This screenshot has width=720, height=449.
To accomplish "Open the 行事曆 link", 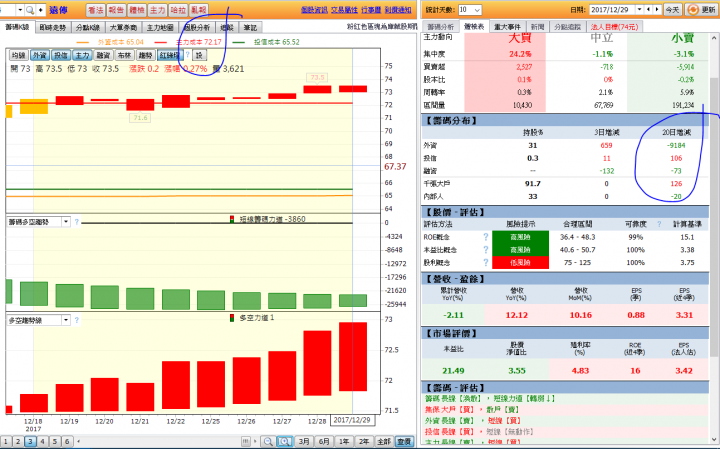I will click(371, 10).
